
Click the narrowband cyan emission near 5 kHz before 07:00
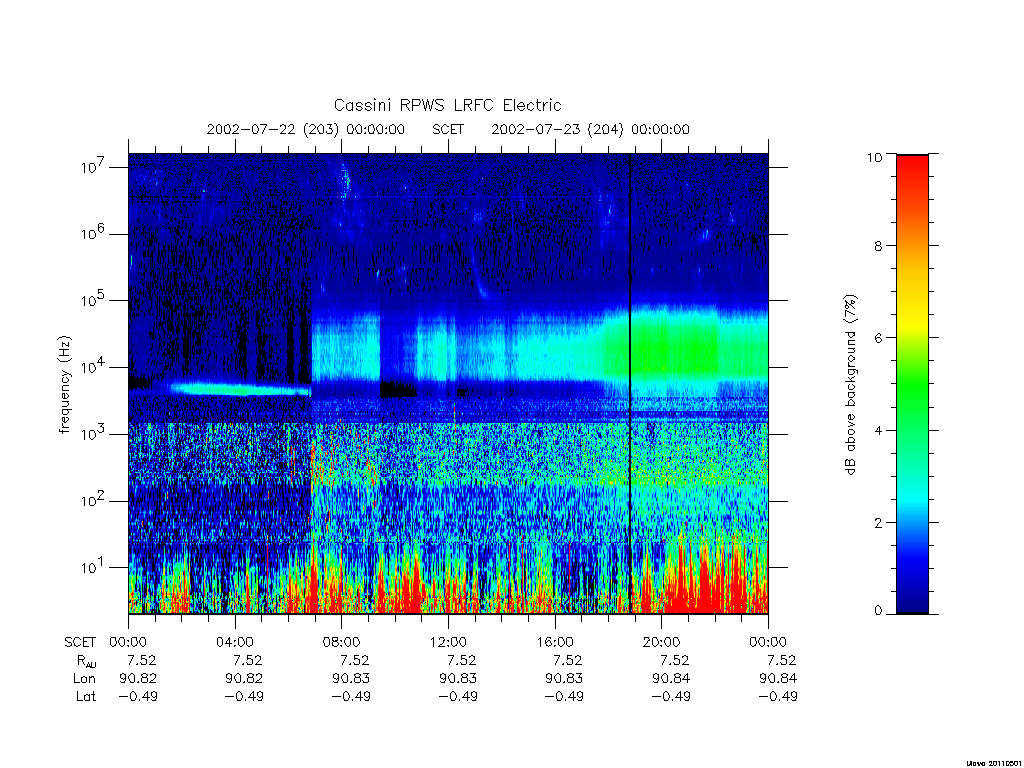tap(240, 389)
